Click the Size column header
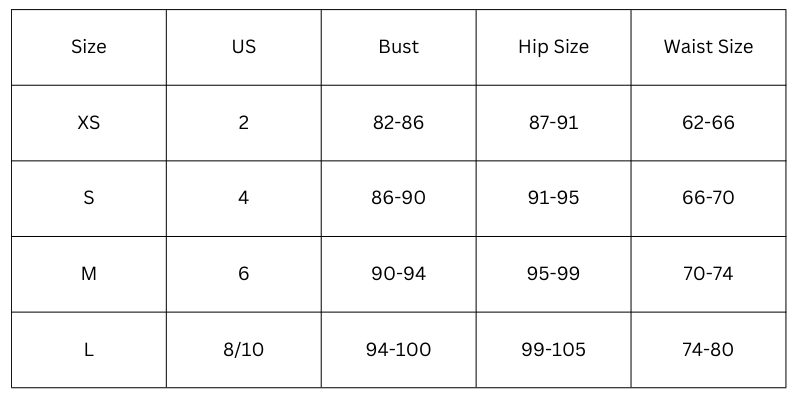The height and width of the screenshot is (400, 800). click(89, 47)
